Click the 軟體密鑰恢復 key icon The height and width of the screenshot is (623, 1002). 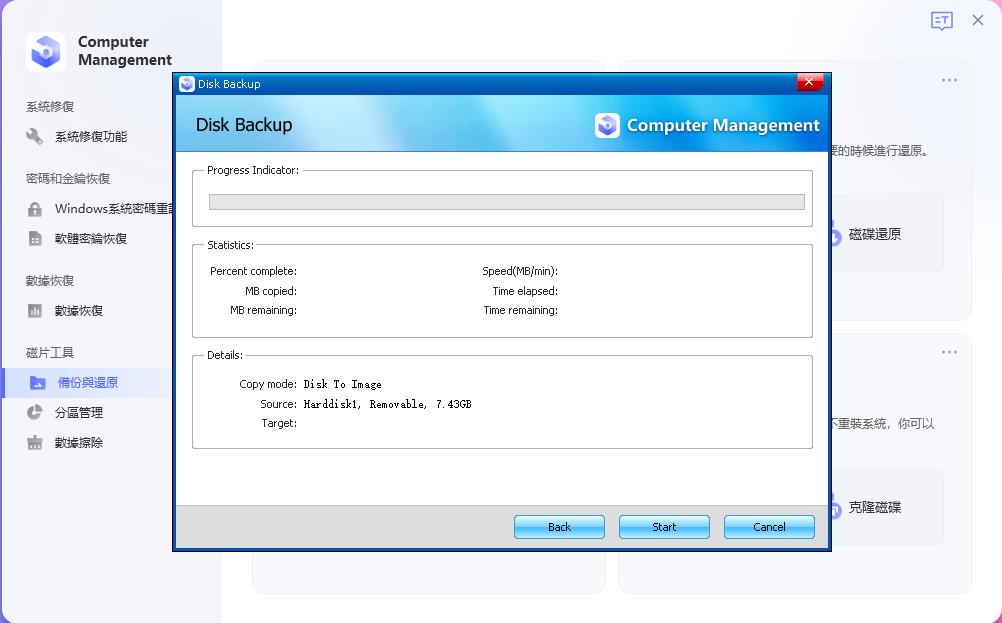[35, 239]
